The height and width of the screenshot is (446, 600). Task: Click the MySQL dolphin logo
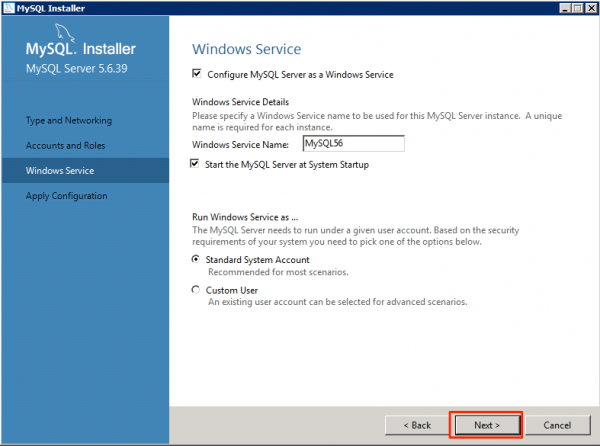[64, 32]
